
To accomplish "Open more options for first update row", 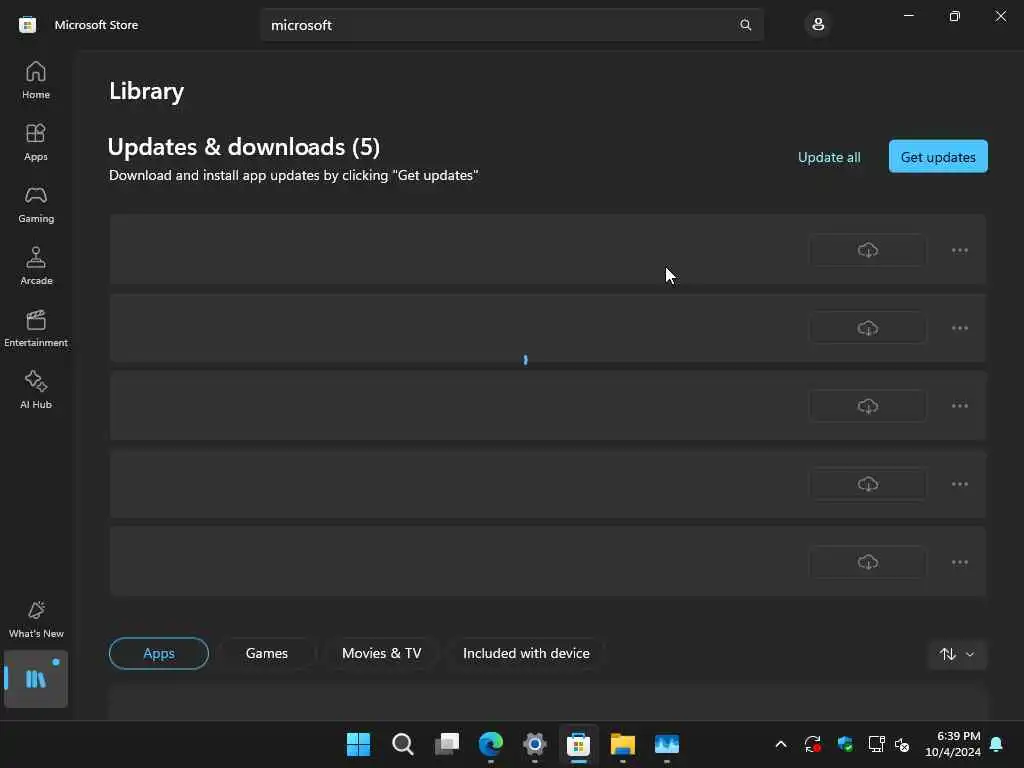I will 959,250.
